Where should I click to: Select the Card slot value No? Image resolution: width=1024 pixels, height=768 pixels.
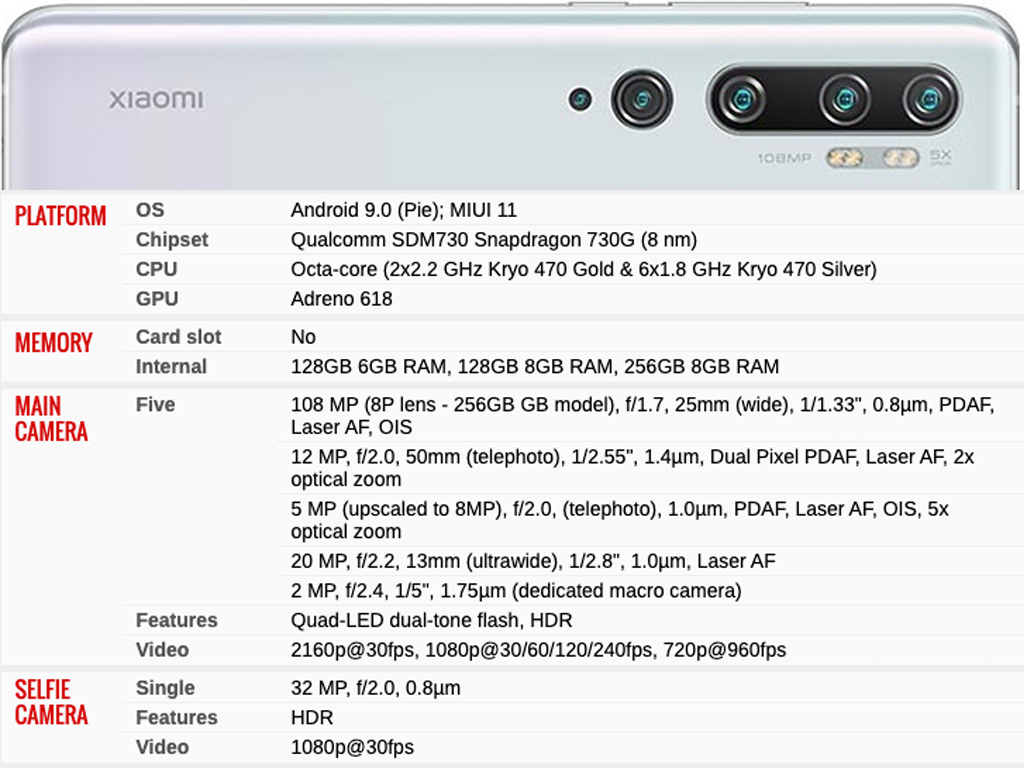point(303,336)
